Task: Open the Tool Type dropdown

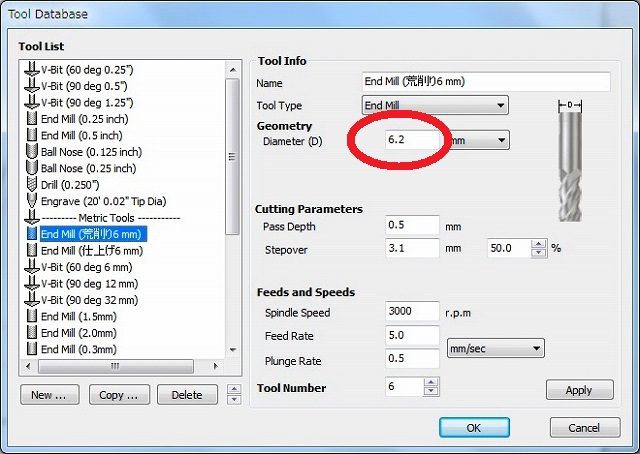Action: tap(435, 105)
